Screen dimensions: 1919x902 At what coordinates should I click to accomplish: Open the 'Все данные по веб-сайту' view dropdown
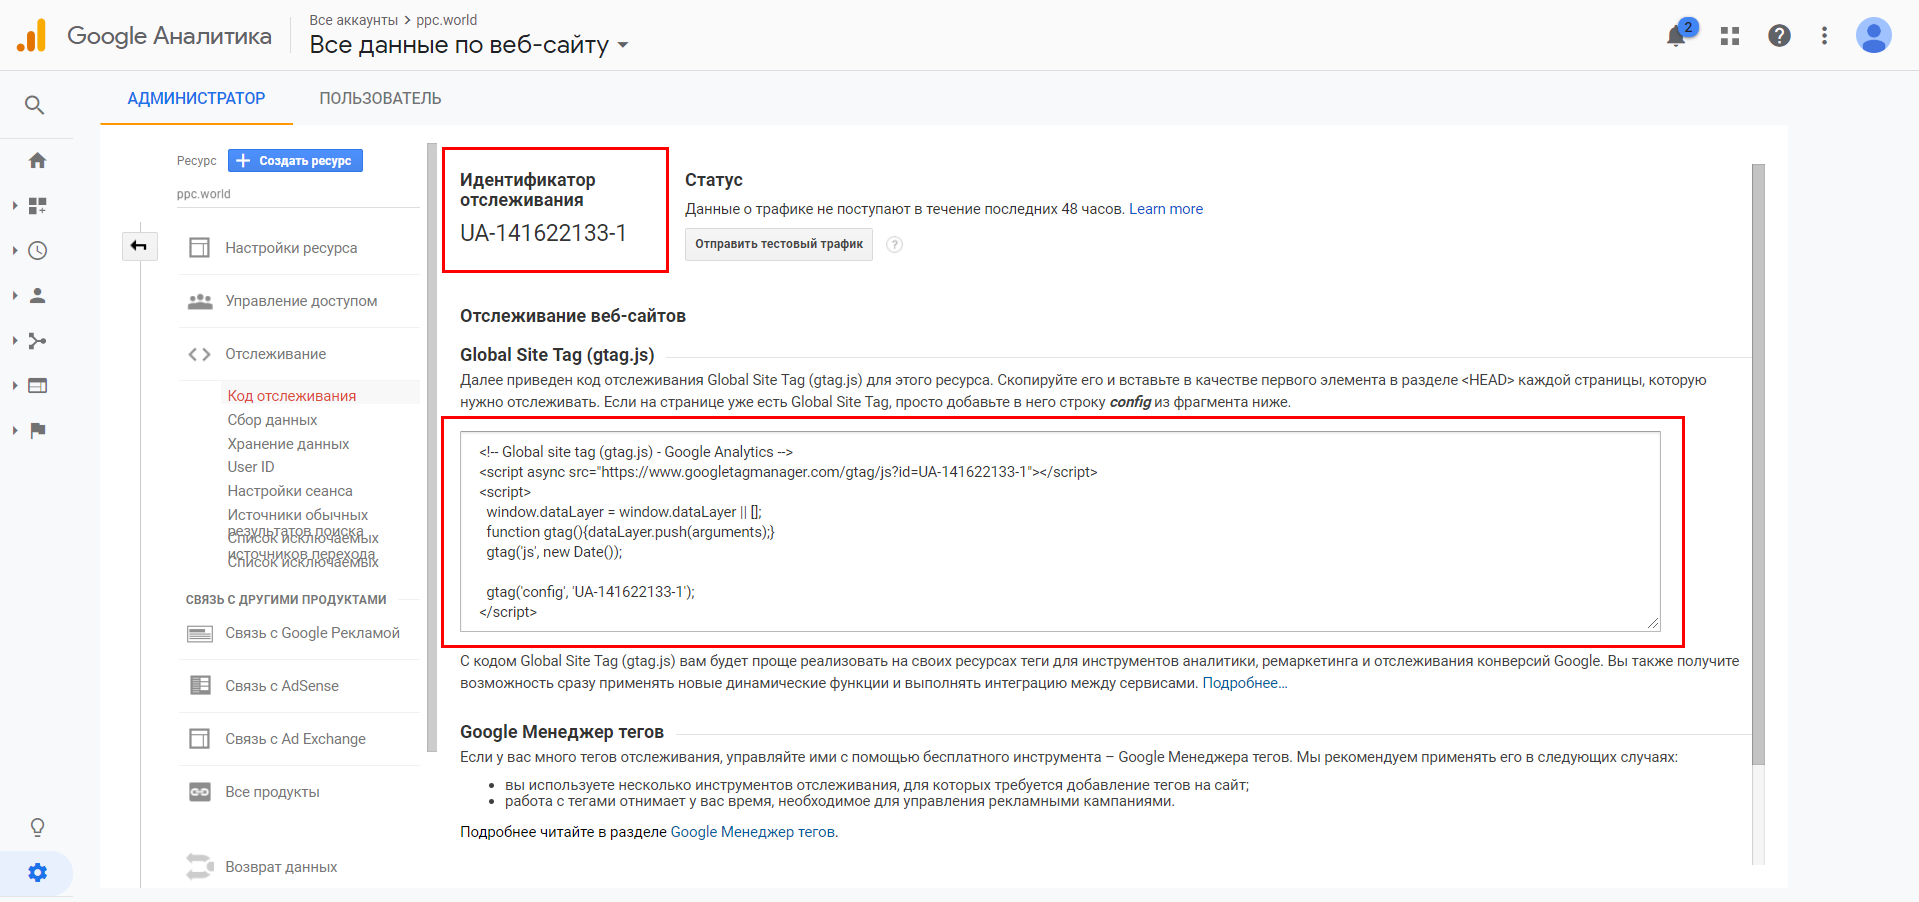click(468, 45)
